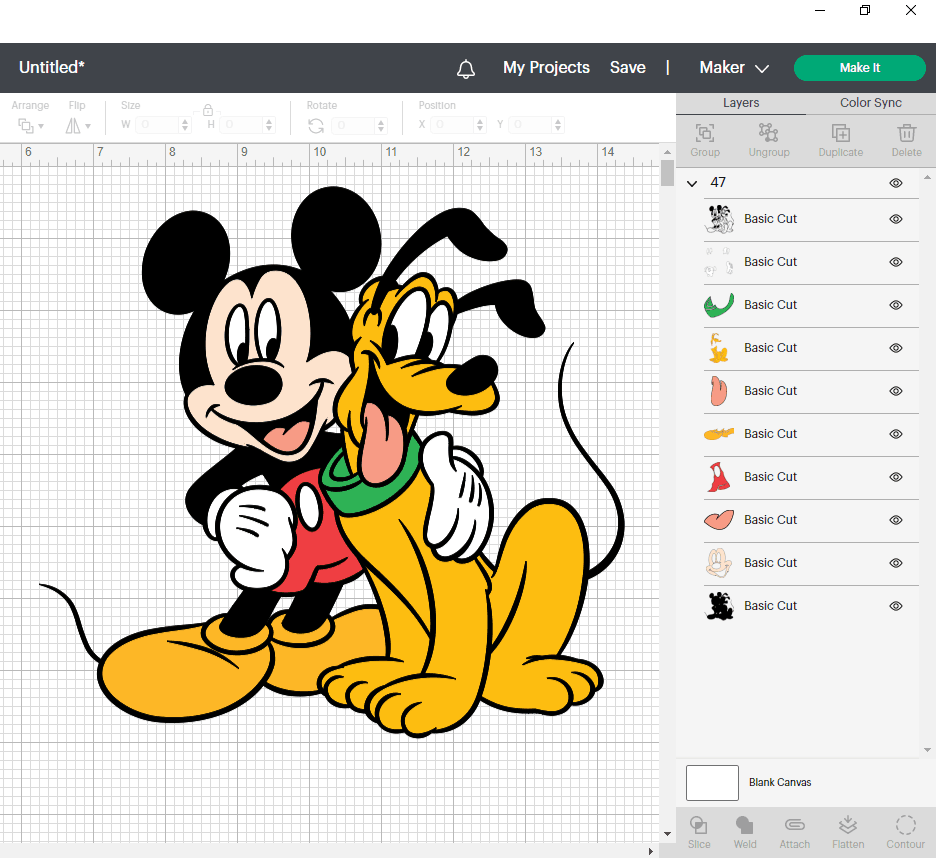Viewport: 936px width, 858px height.
Task: Open the Maker machine dropdown
Action: 734,68
